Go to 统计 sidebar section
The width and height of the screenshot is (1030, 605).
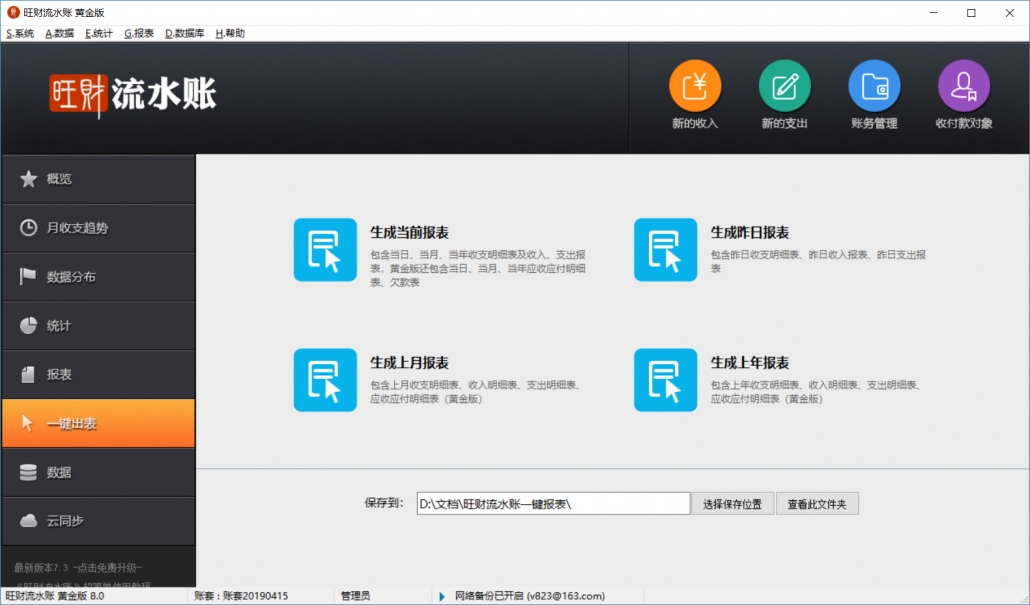point(98,326)
